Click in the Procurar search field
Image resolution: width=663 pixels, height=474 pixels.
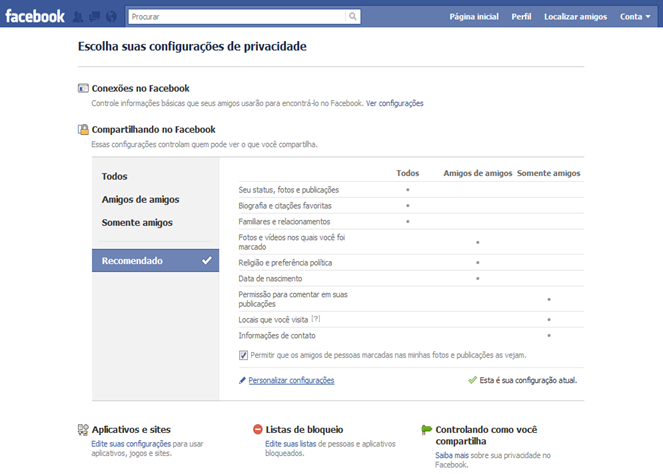[237, 16]
